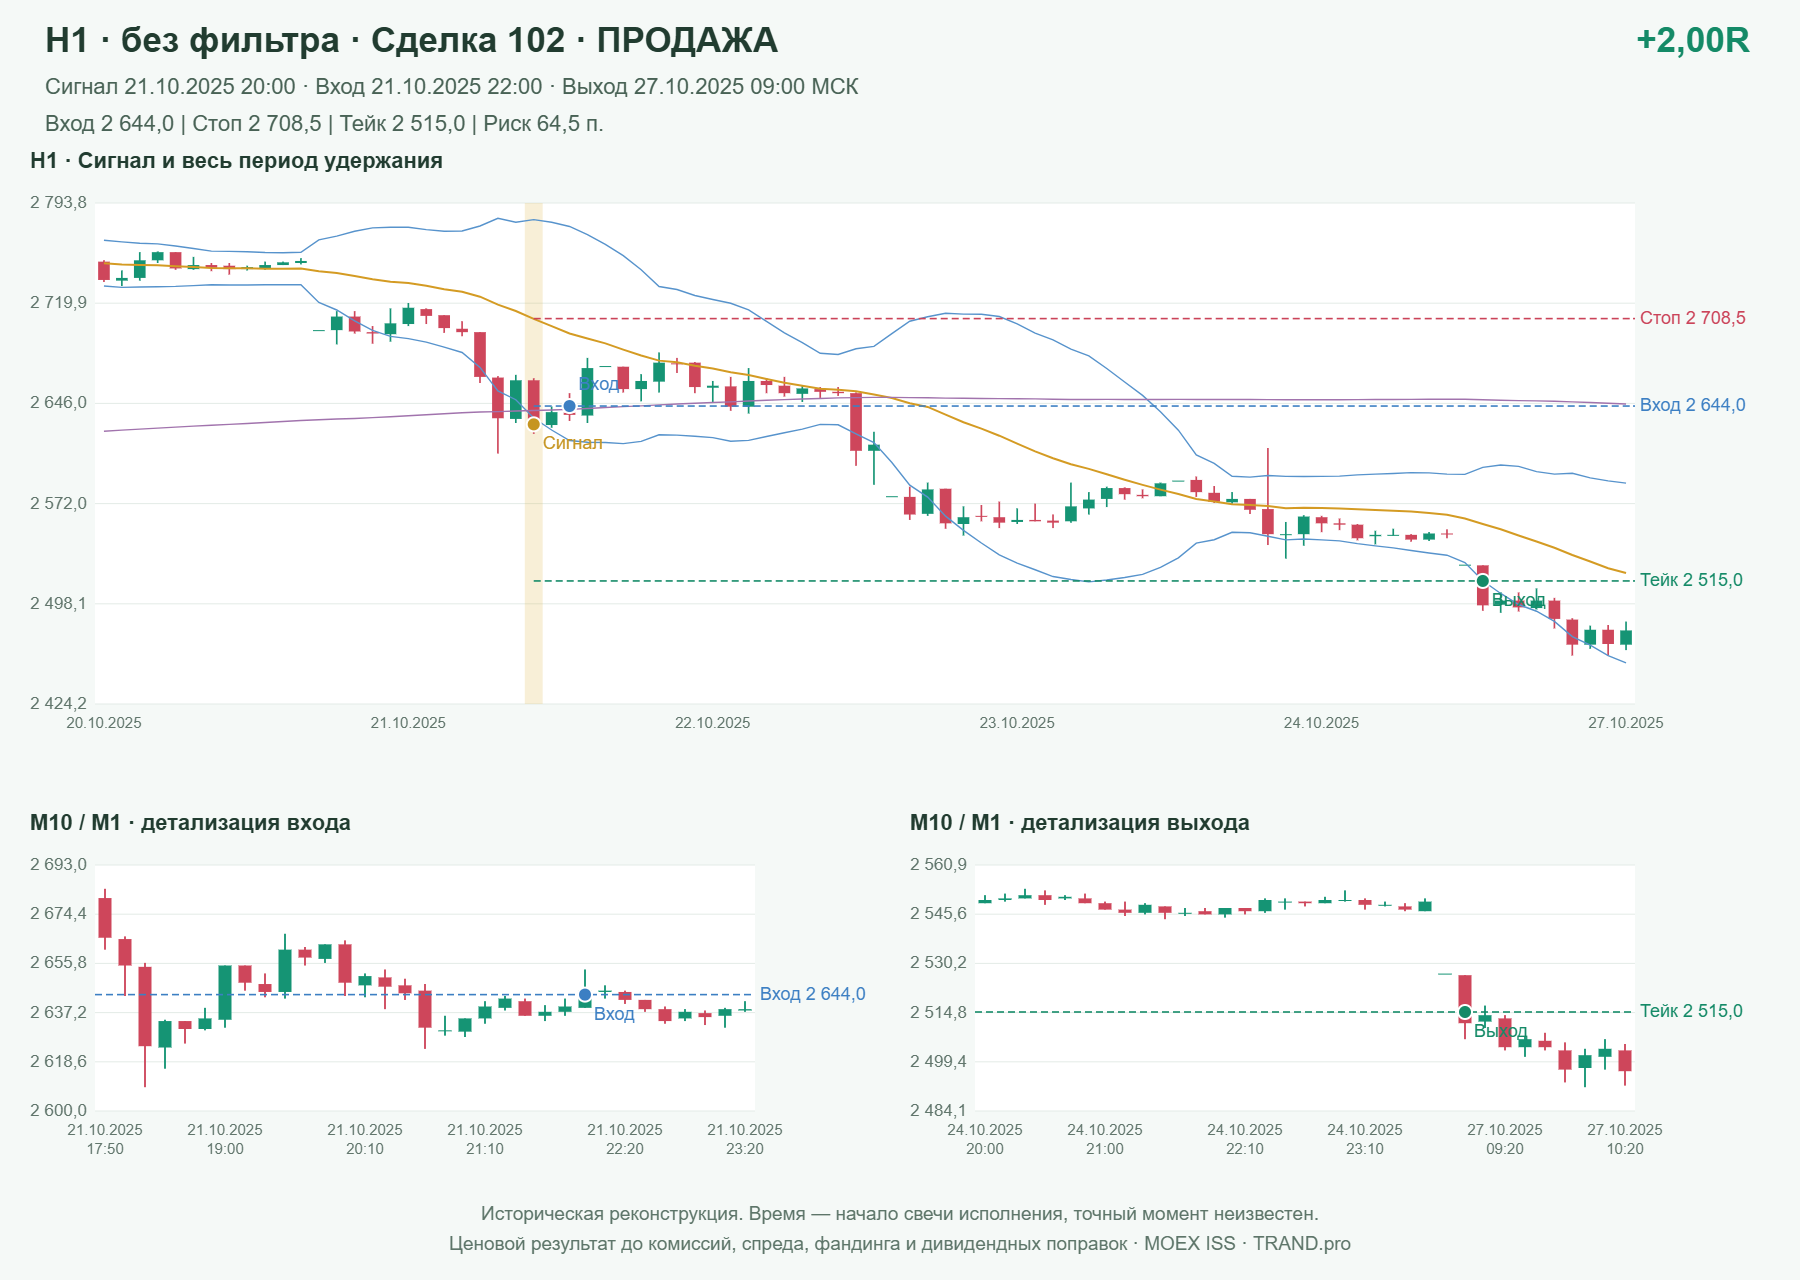Click the 23.10.2025 date on H1 chart axis

(x=1017, y=723)
